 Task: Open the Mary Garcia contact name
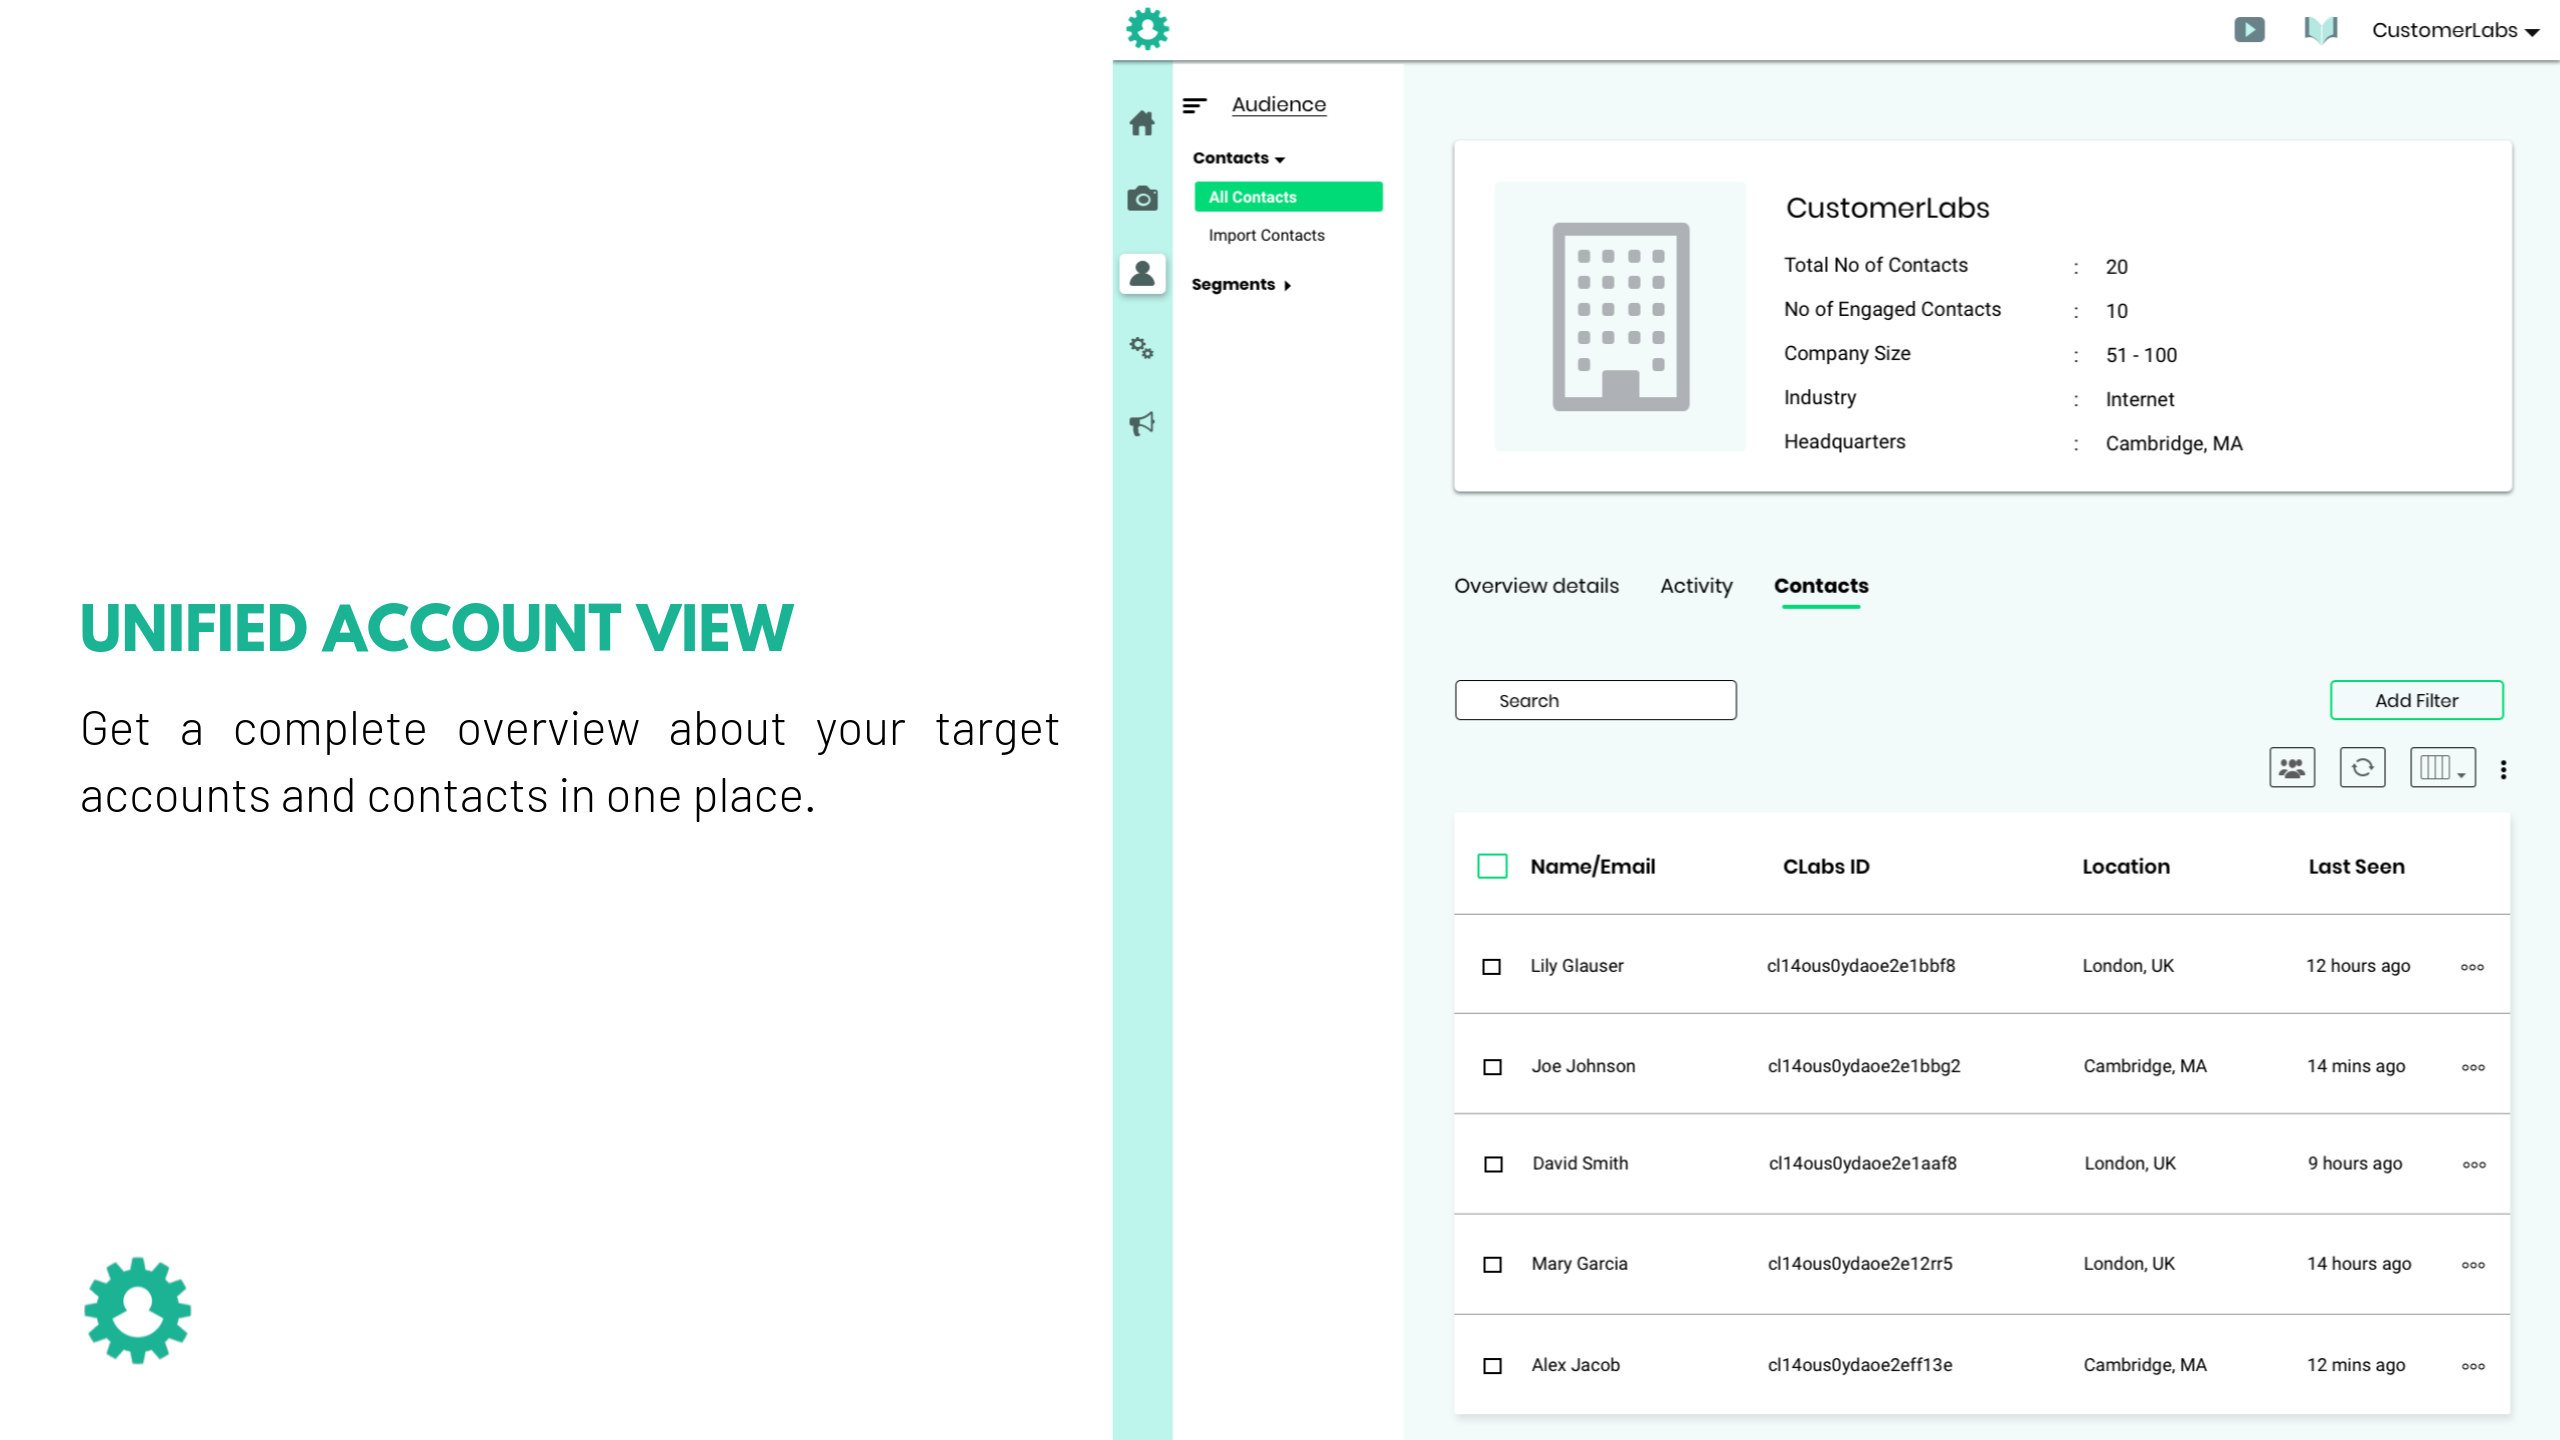click(x=1579, y=1264)
